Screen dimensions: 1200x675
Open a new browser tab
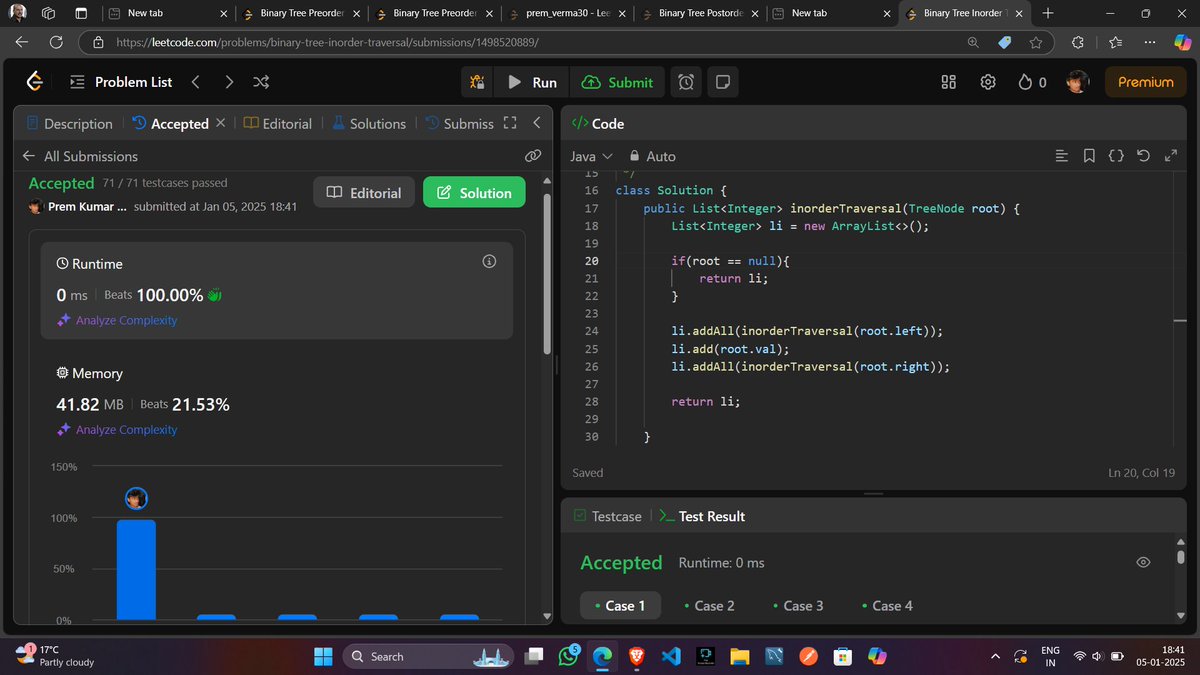click(x=1047, y=13)
